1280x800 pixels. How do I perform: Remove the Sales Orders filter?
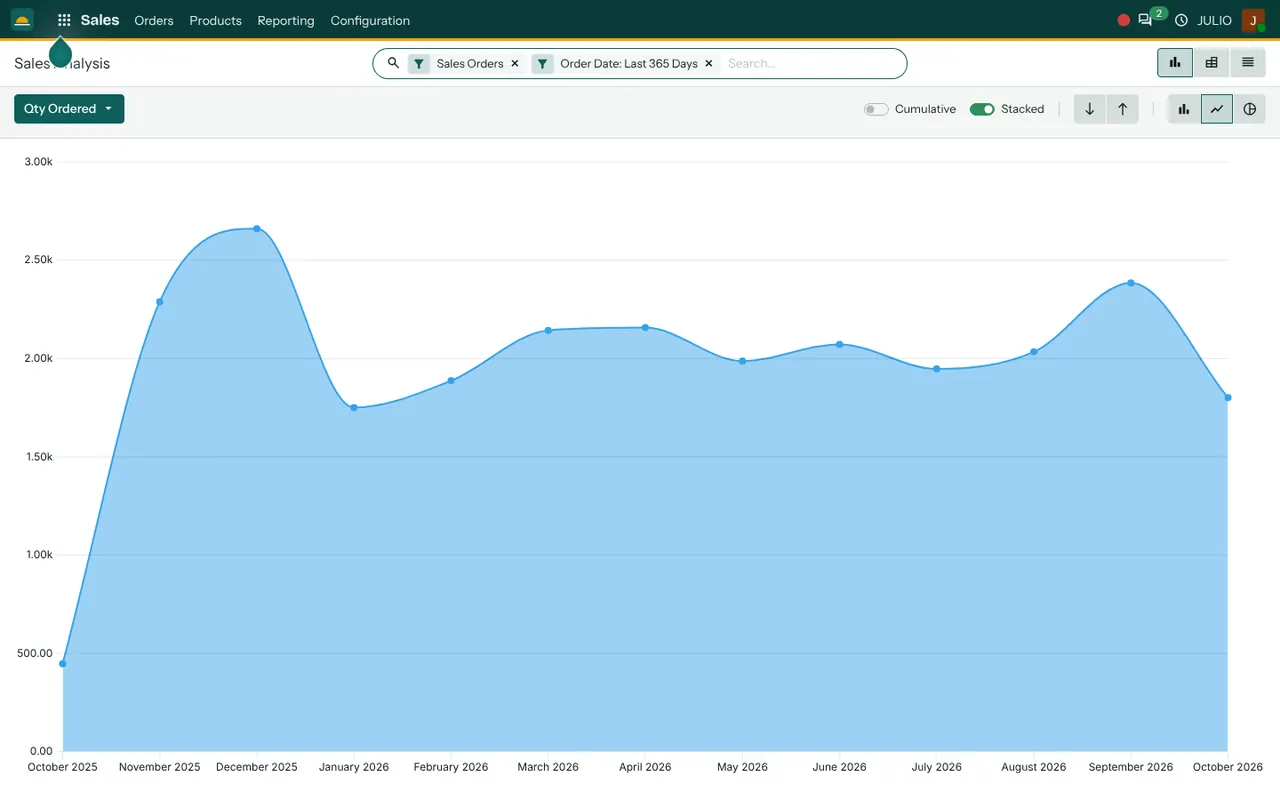click(x=515, y=63)
